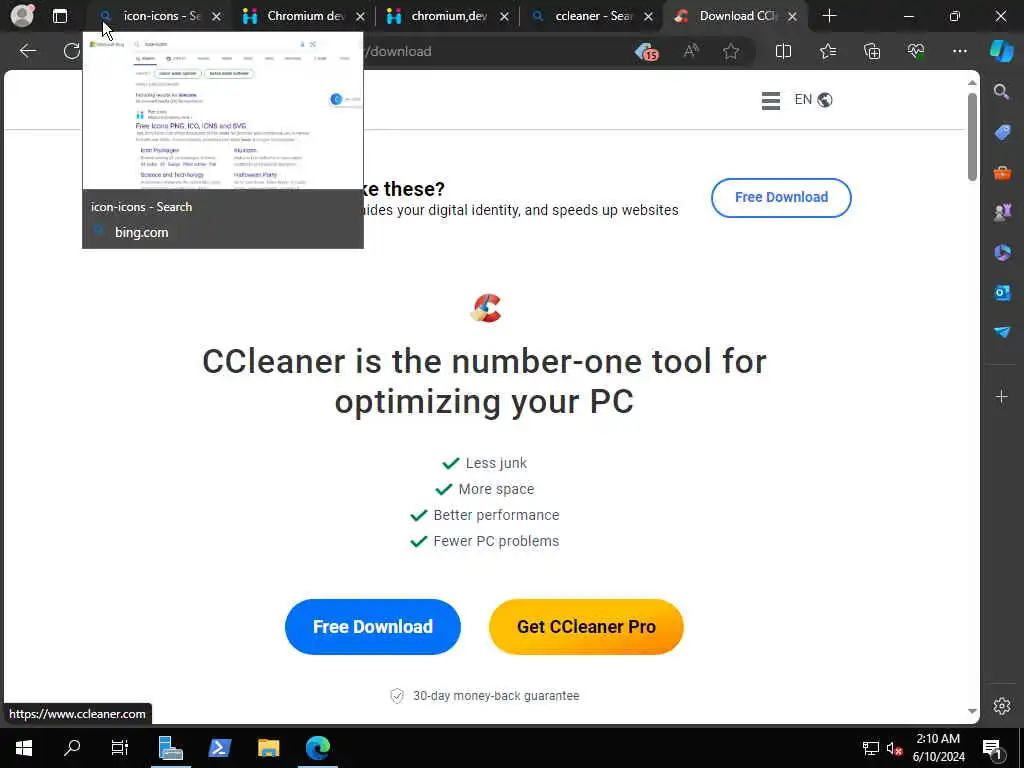This screenshot has width=1024, height=768.
Task: Refresh the page with reload icon
Action: (71, 51)
